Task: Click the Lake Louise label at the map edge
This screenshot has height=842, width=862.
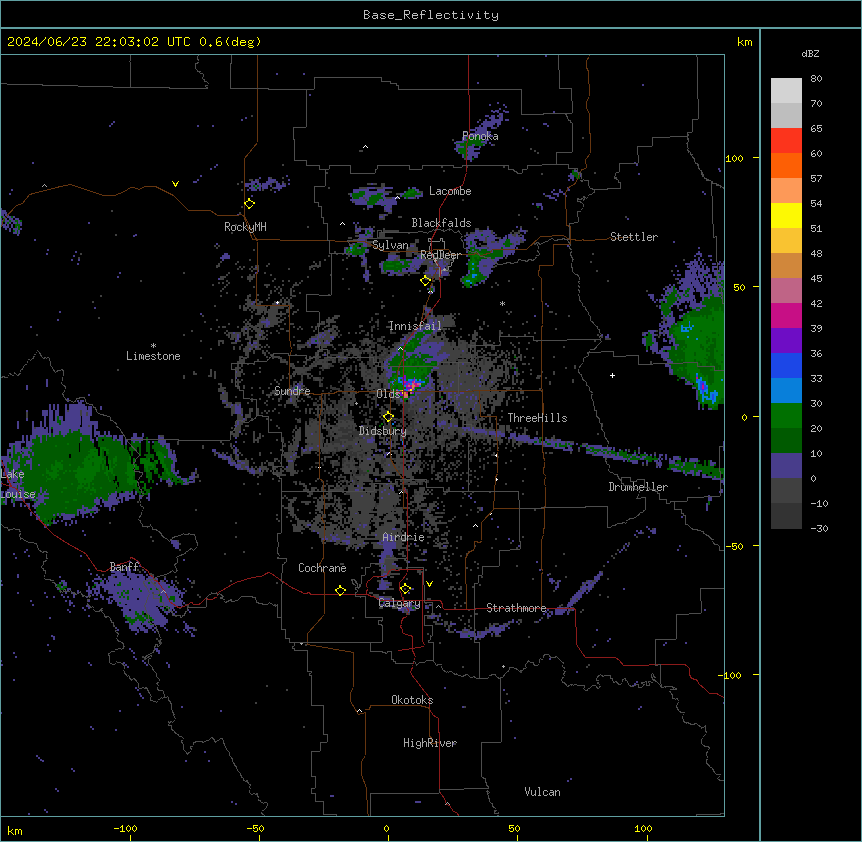Action: (18, 484)
